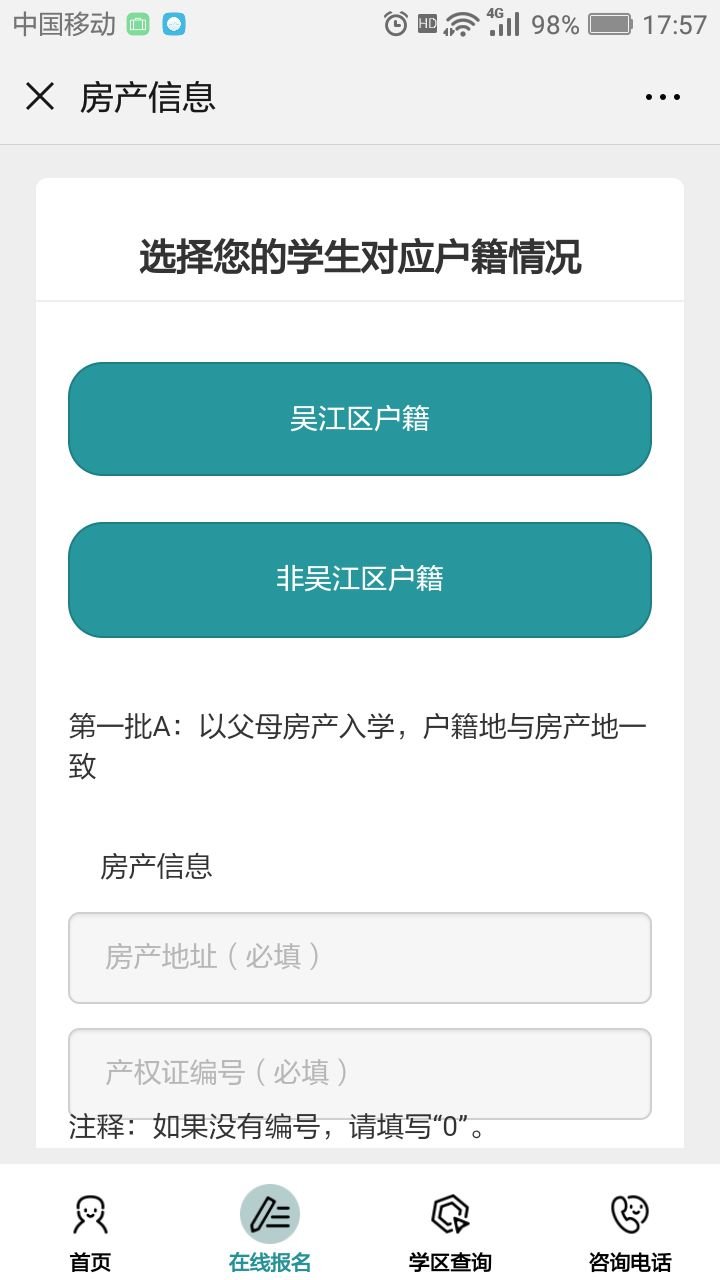Tap the battery icon in status bar
This screenshot has width=720, height=1280.
[x=610, y=24]
